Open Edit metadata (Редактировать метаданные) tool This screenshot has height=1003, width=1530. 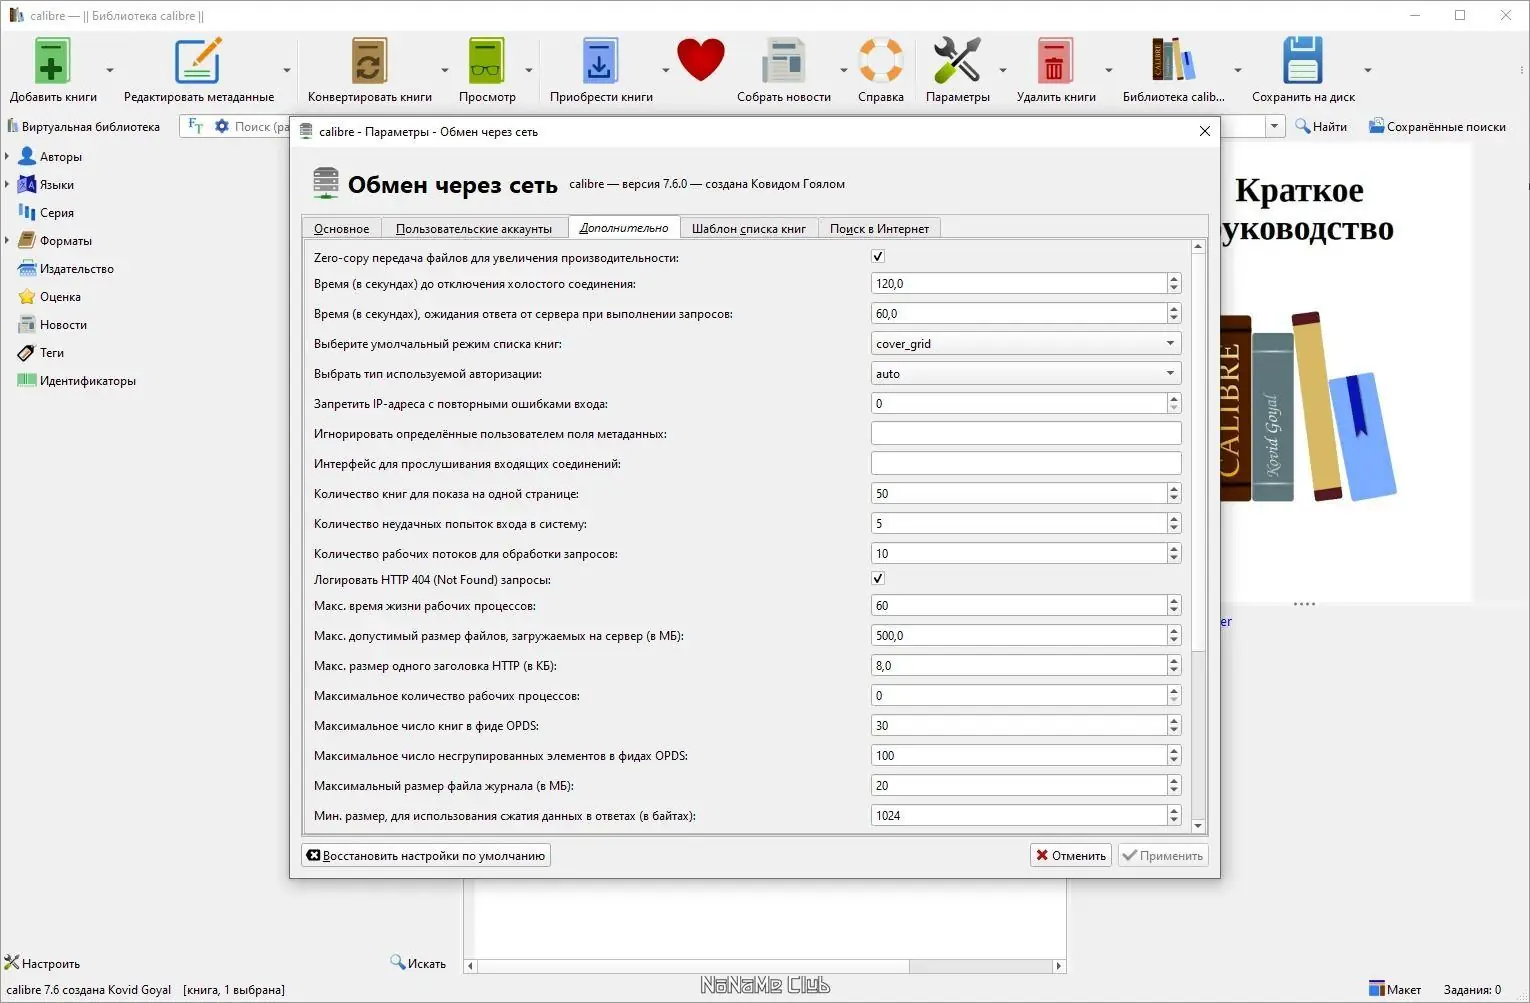198,61
